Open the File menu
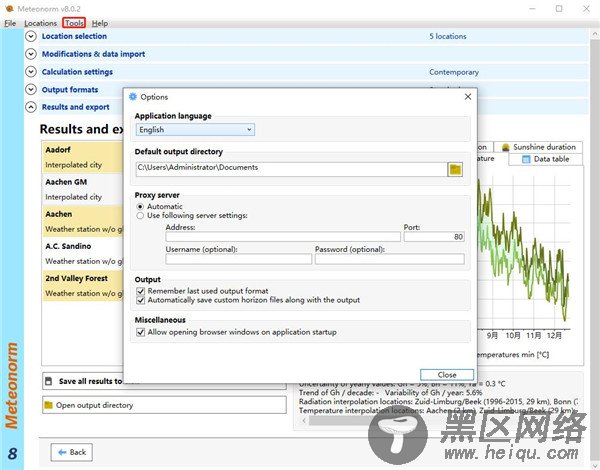Viewport: 600px width, 470px height. coord(10,23)
